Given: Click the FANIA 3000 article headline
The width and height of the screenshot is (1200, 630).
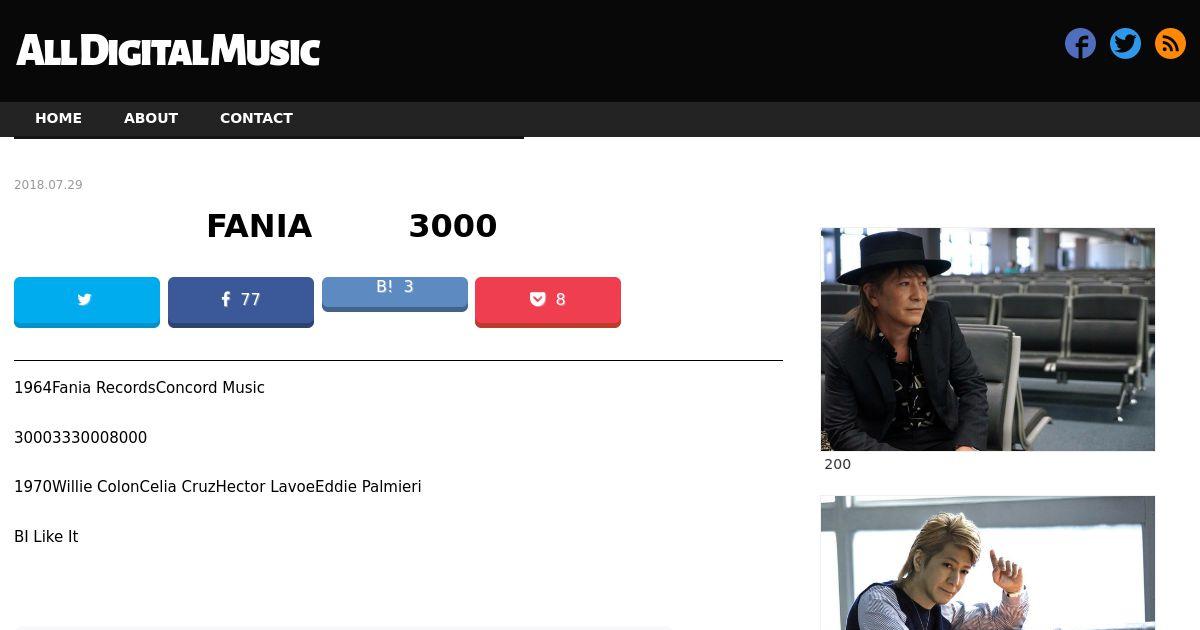Looking at the screenshot, I should (351, 226).
